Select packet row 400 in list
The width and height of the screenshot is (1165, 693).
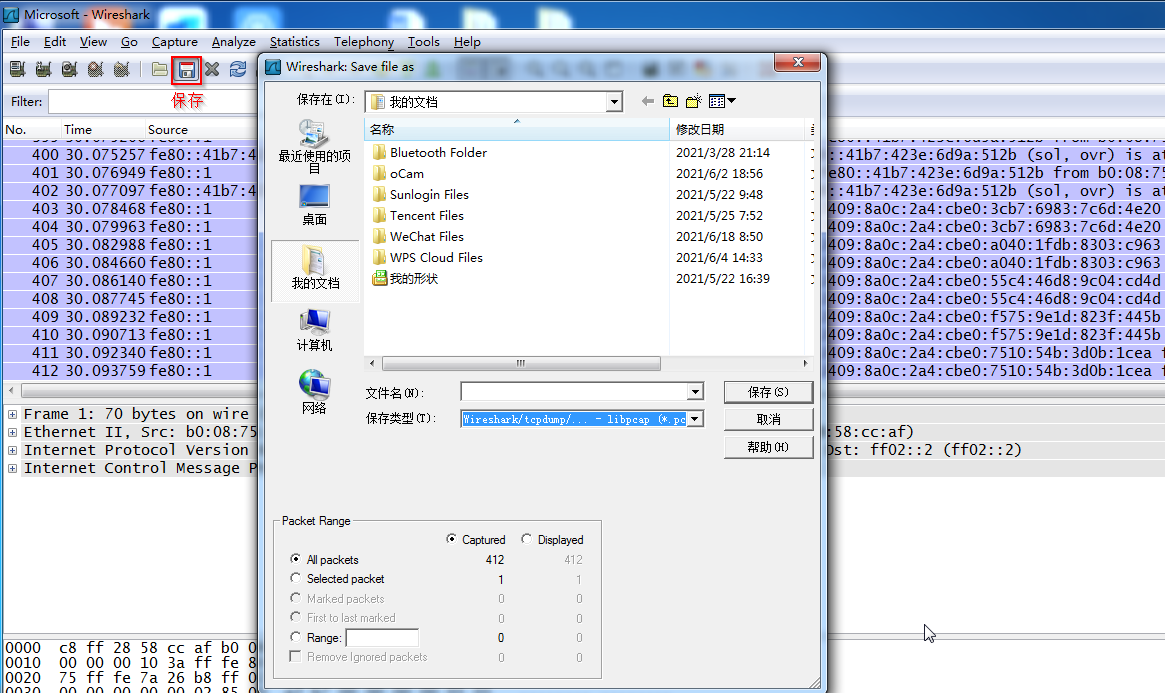coord(130,154)
